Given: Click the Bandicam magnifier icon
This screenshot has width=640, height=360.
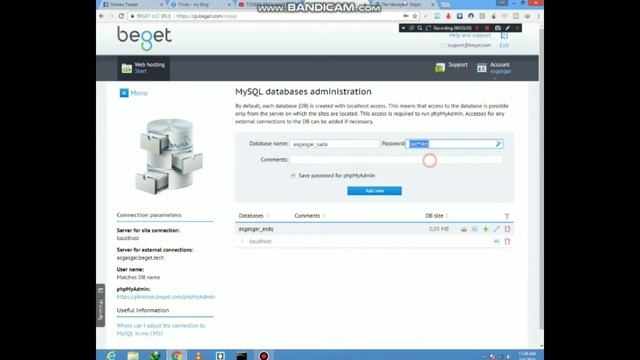Looking at the screenshot, I should (x=420, y=28).
